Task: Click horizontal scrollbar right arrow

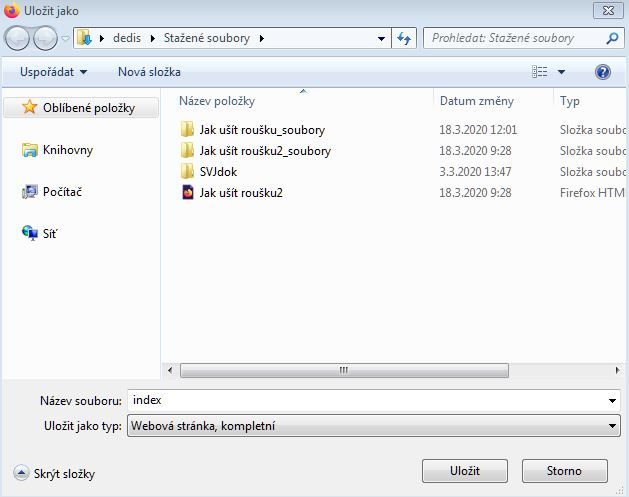Action: [617, 370]
